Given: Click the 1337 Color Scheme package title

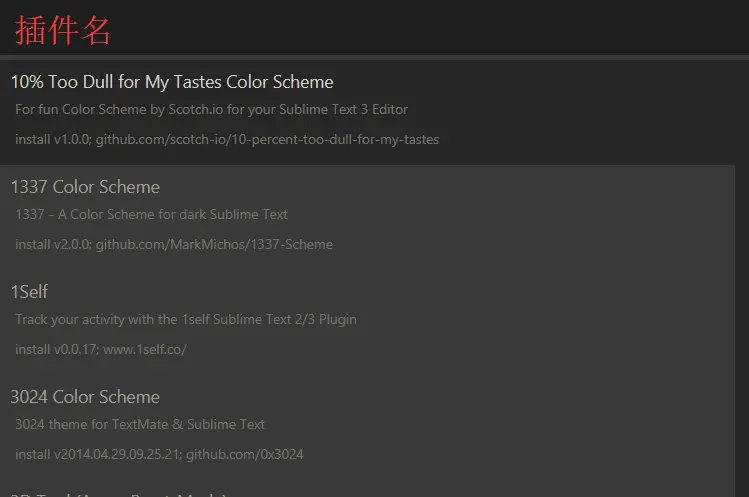Looking at the screenshot, I should click(x=85, y=187).
